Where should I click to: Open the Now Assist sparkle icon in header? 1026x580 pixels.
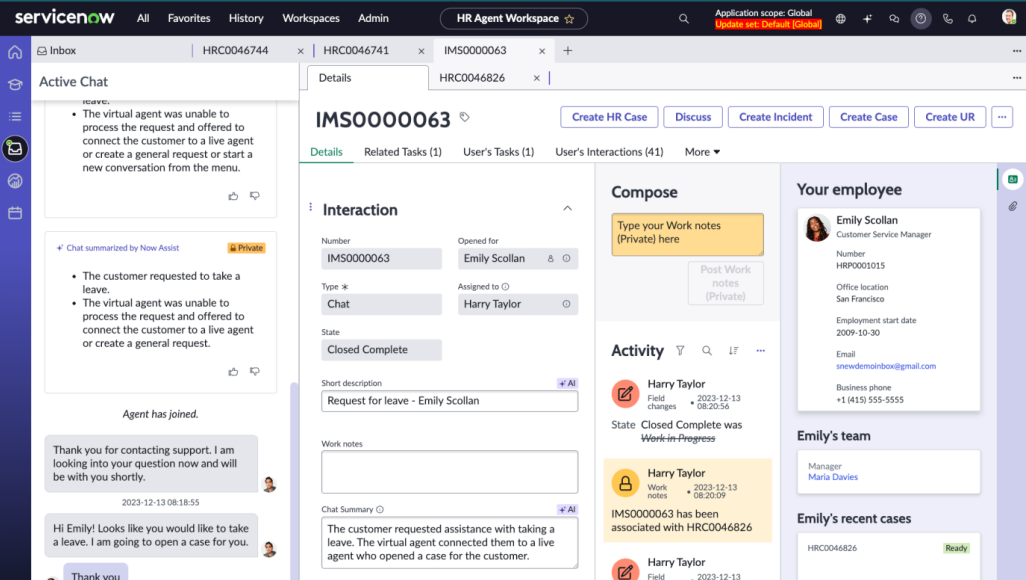pos(867,18)
